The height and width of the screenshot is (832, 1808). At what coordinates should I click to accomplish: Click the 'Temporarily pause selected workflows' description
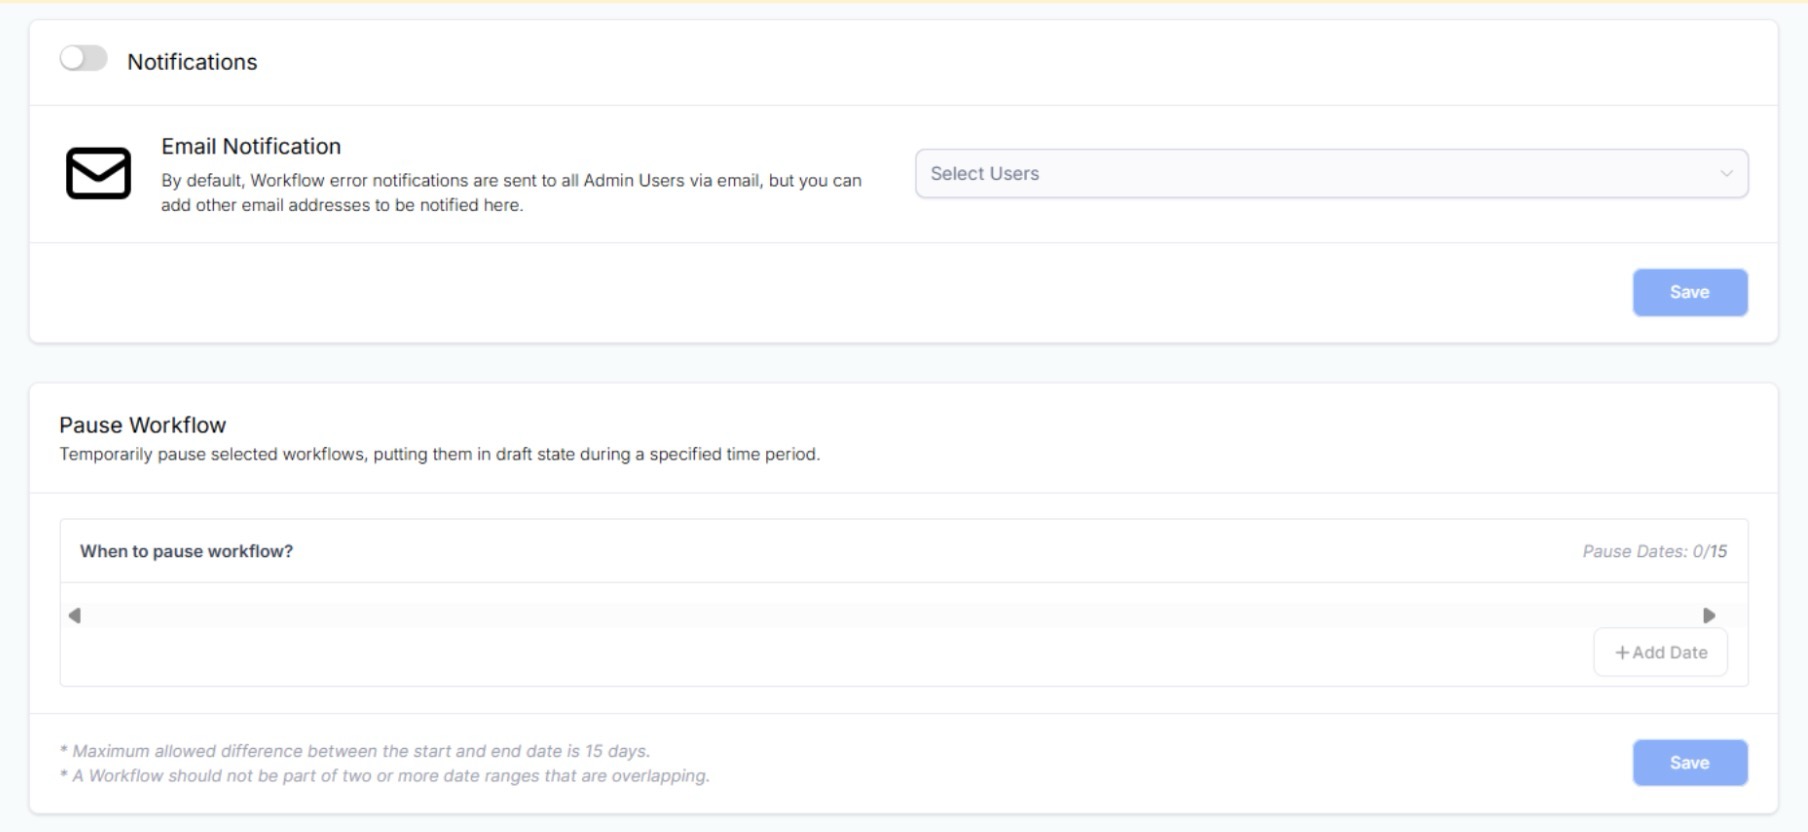439,454
